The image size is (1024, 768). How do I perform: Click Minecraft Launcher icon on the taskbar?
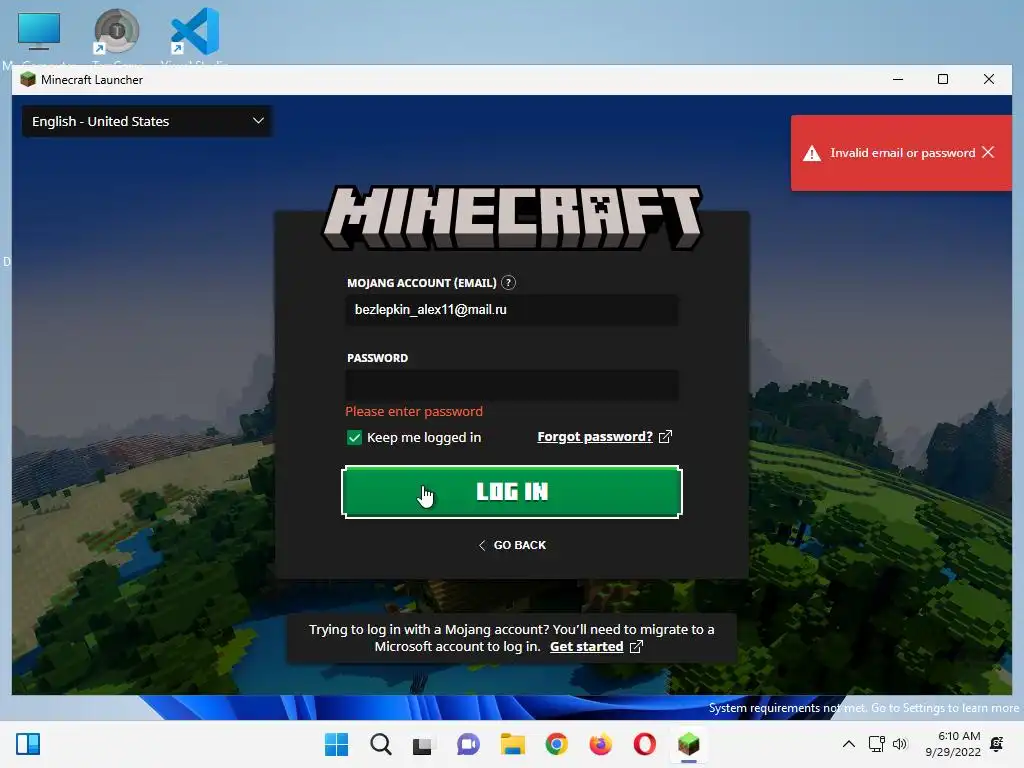[x=688, y=744]
